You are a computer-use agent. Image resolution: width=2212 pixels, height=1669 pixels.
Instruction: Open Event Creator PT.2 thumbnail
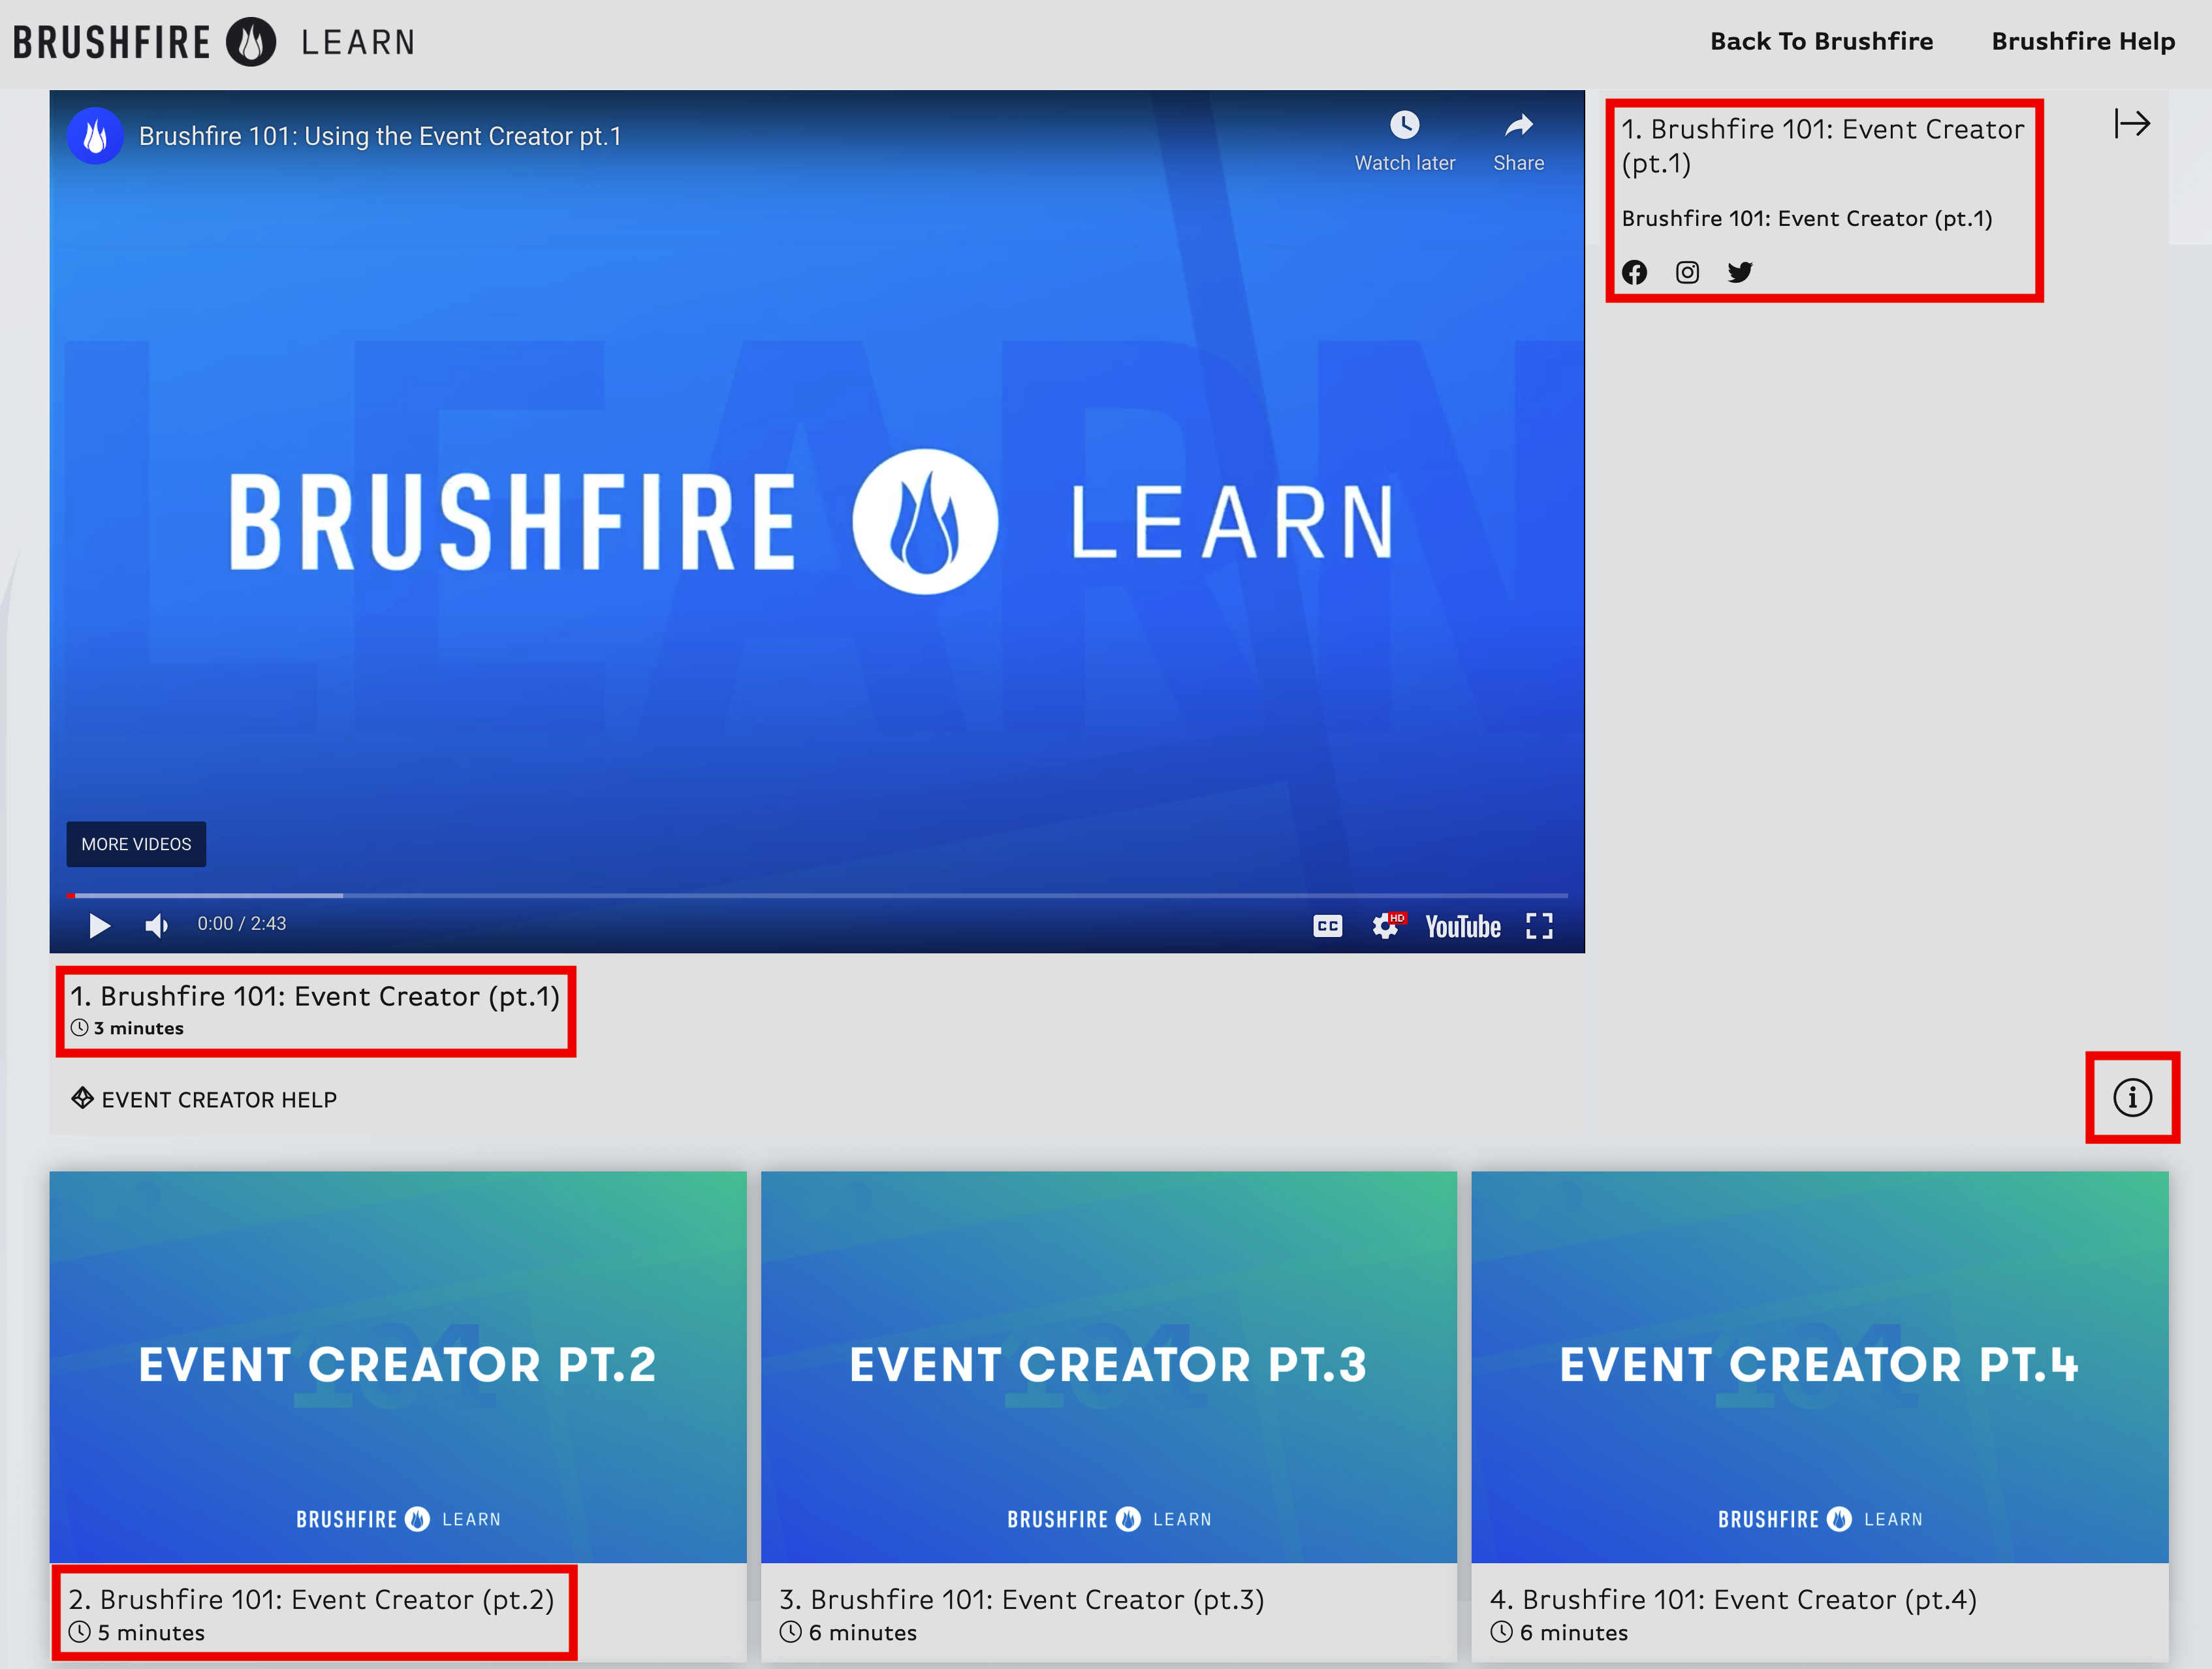point(398,1367)
